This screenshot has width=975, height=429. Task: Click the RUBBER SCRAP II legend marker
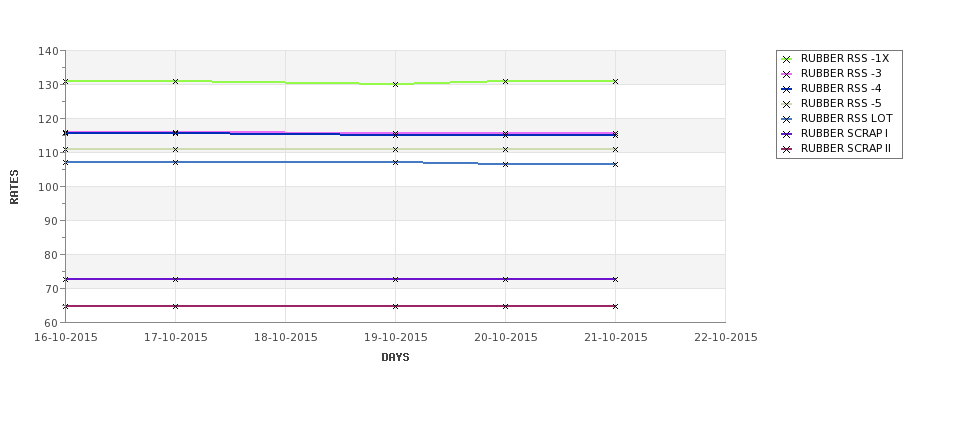click(x=787, y=149)
